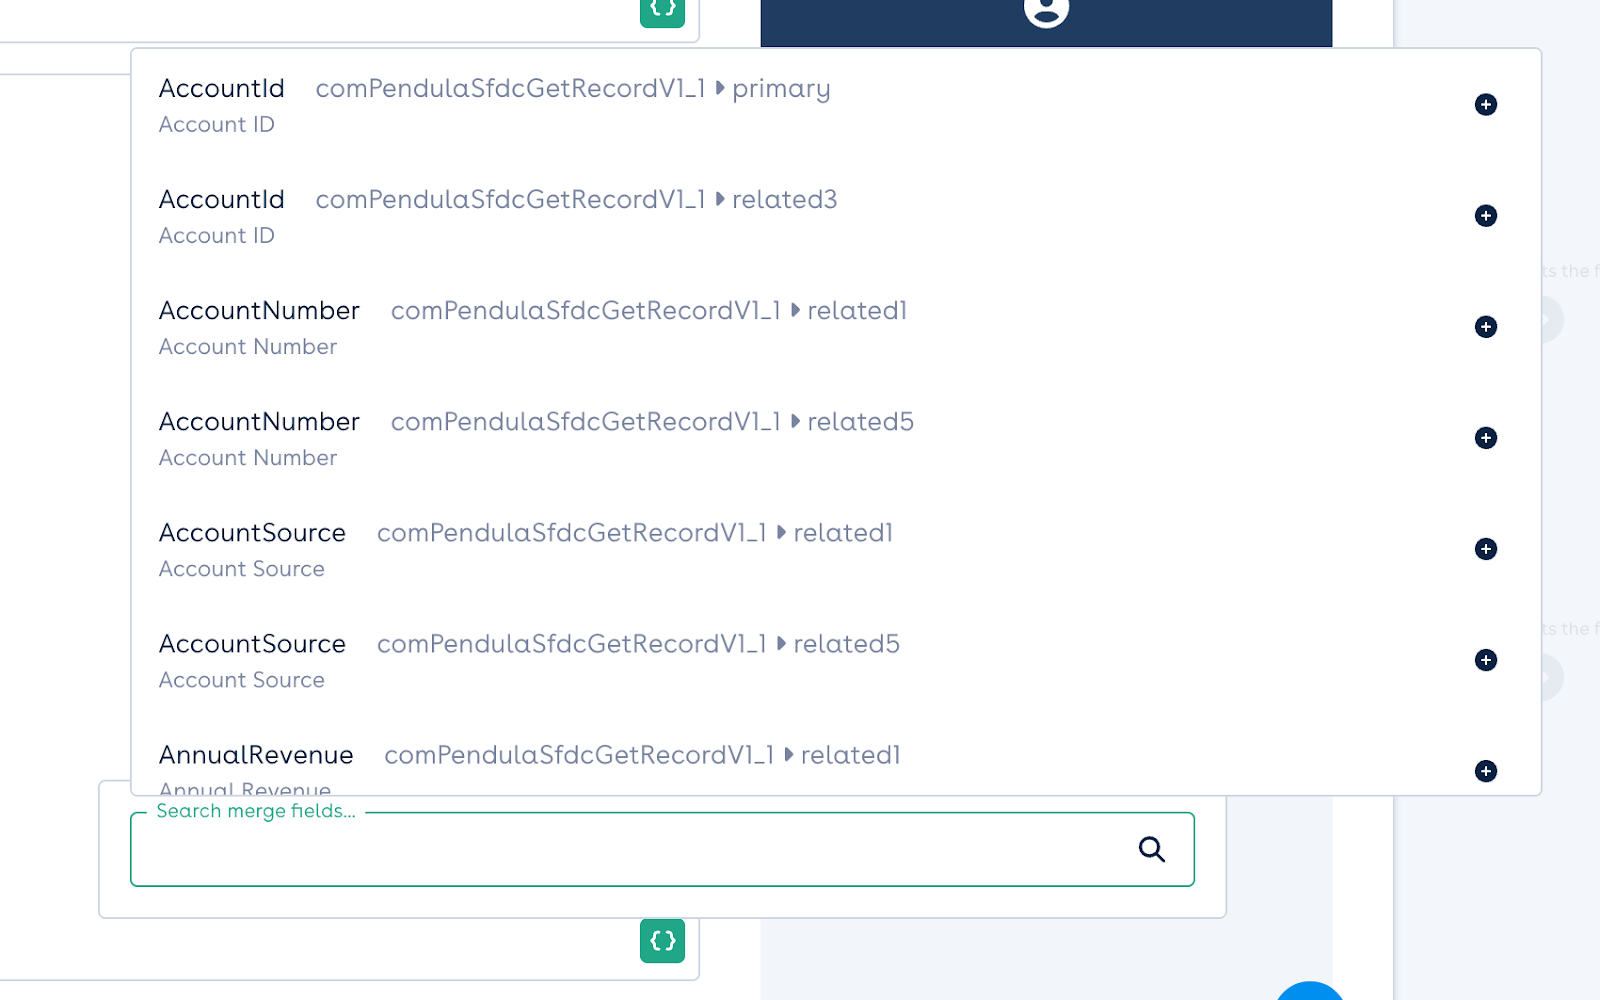Click the magnifier icon in the search box
Image resolution: width=1600 pixels, height=1000 pixels.
[1151, 849]
